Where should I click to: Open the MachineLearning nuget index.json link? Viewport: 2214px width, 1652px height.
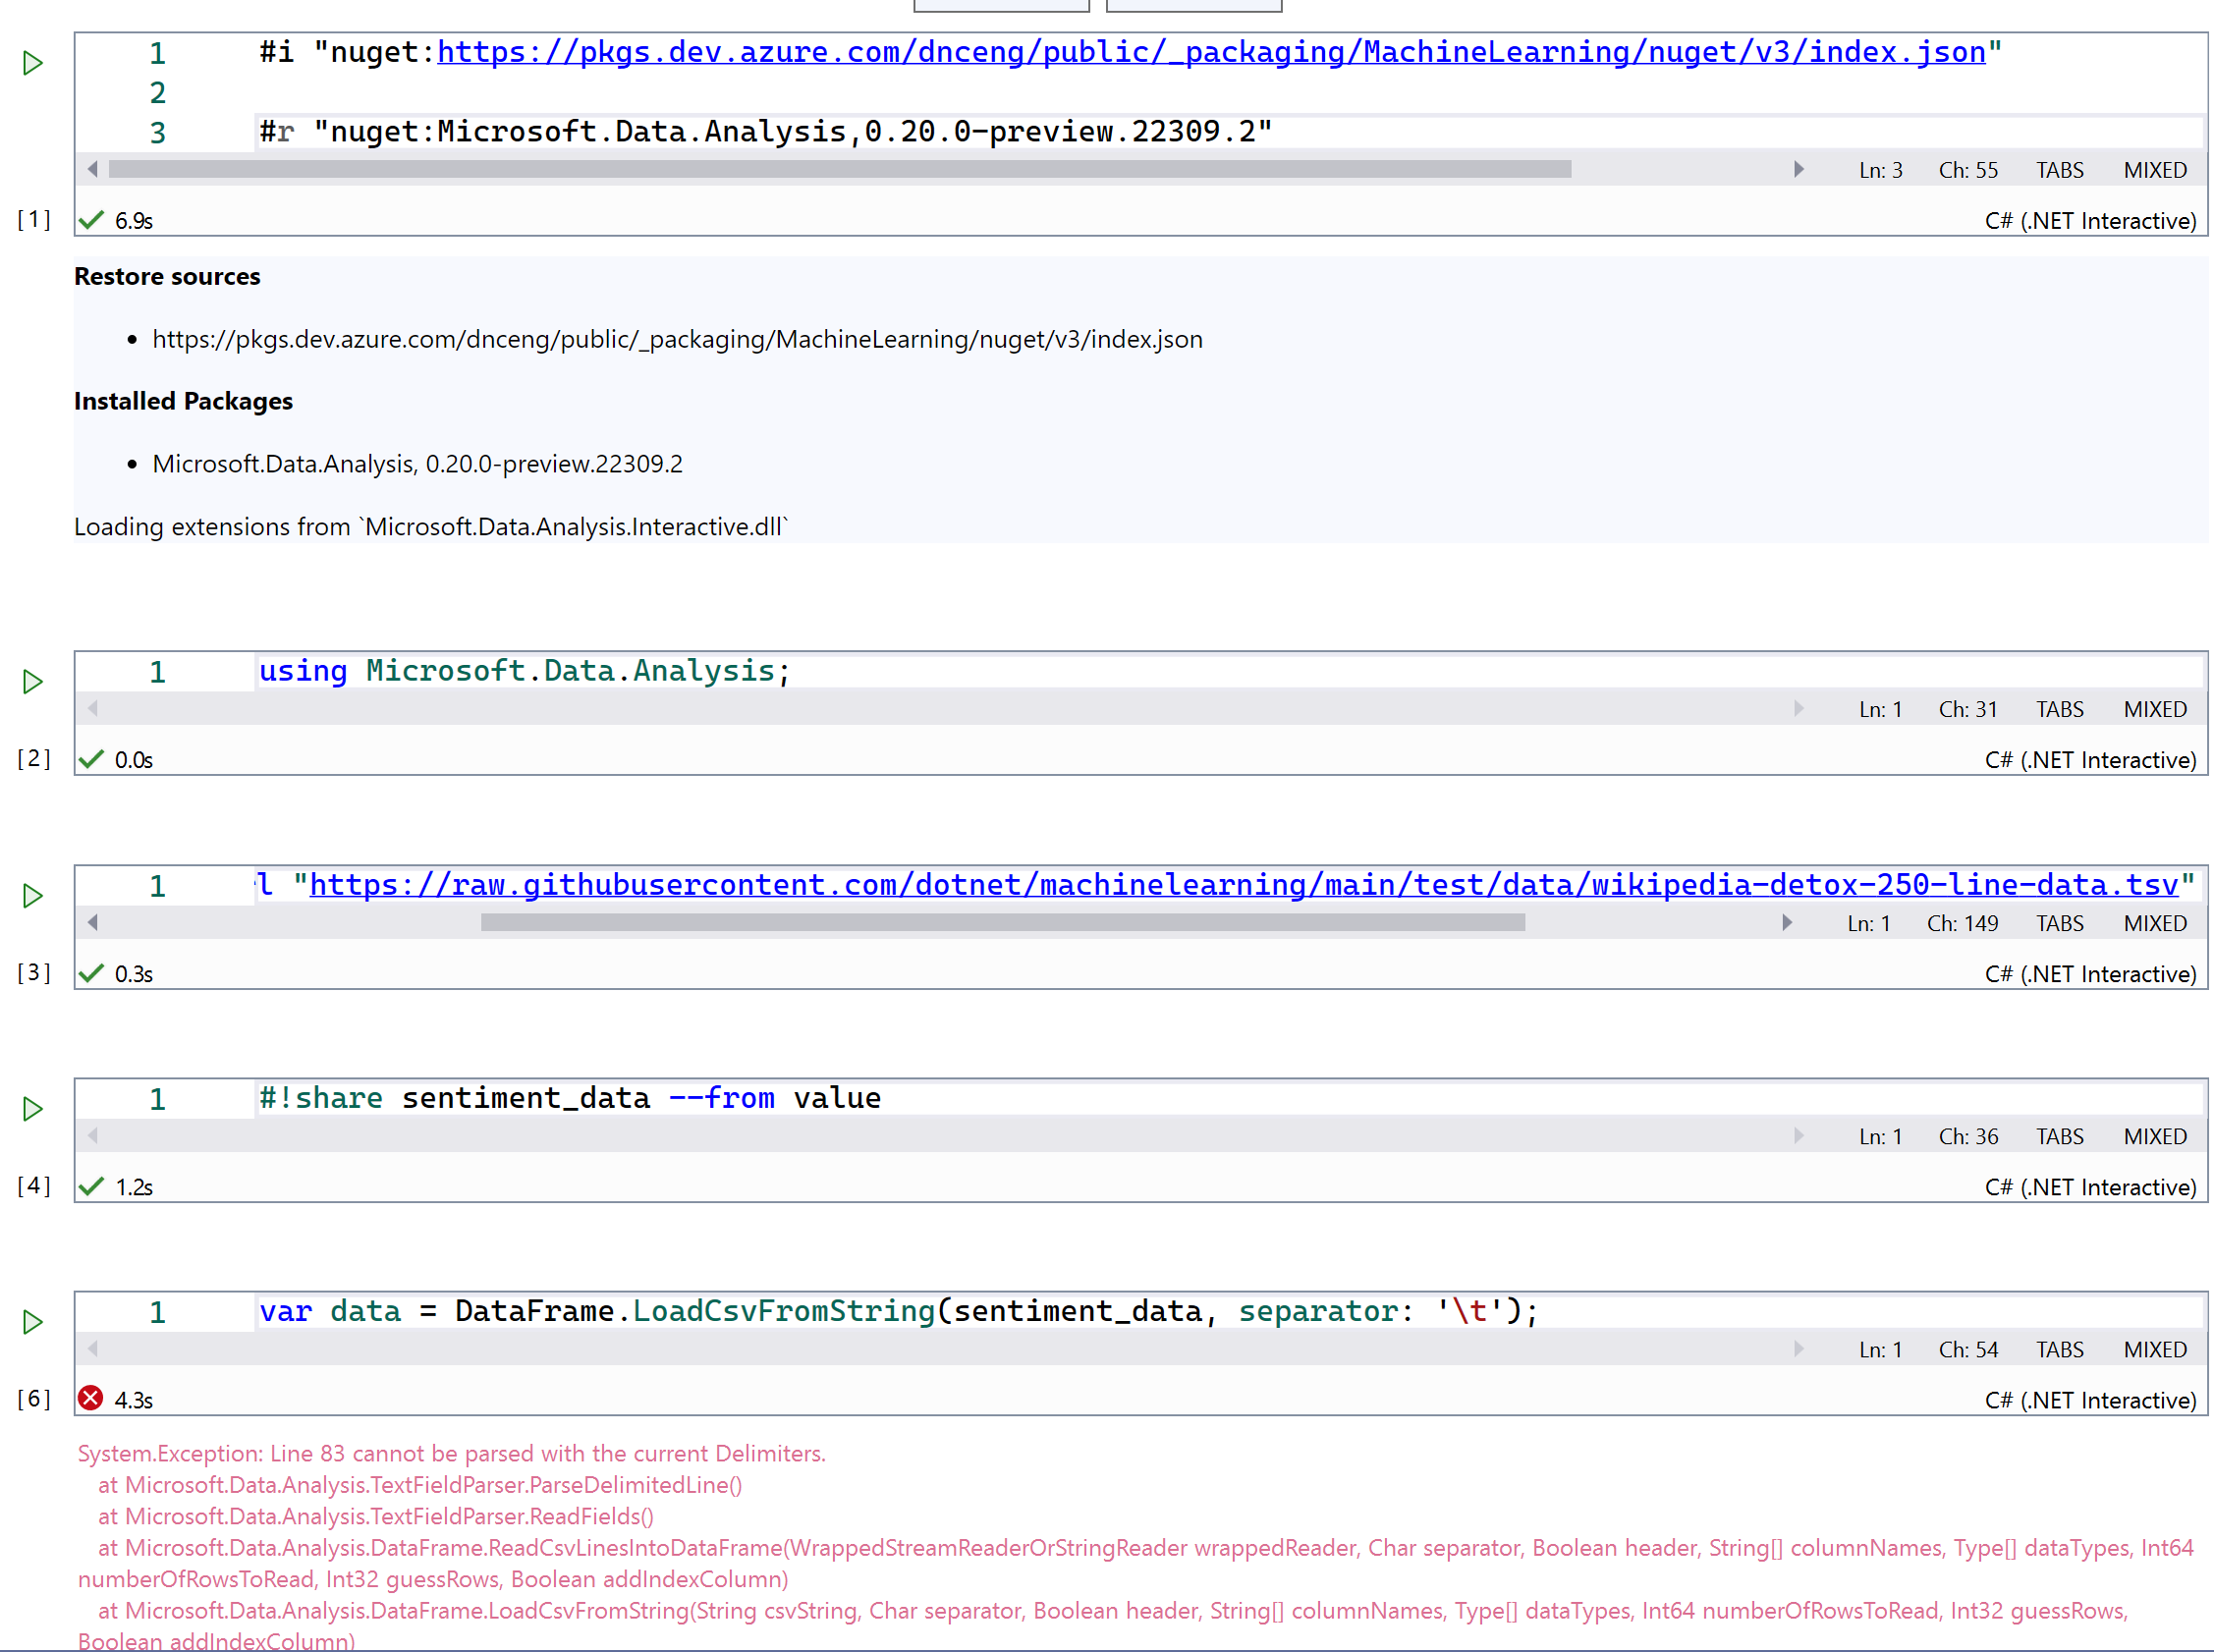pyautogui.click(x=1200, y=52)
